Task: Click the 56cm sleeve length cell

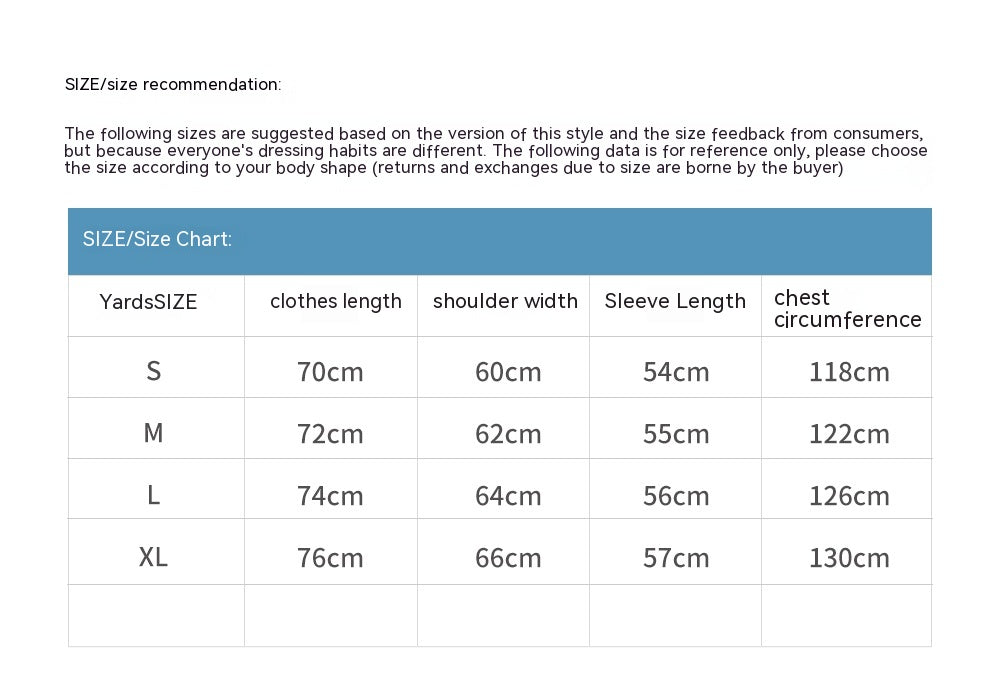Action: [676, 496]
